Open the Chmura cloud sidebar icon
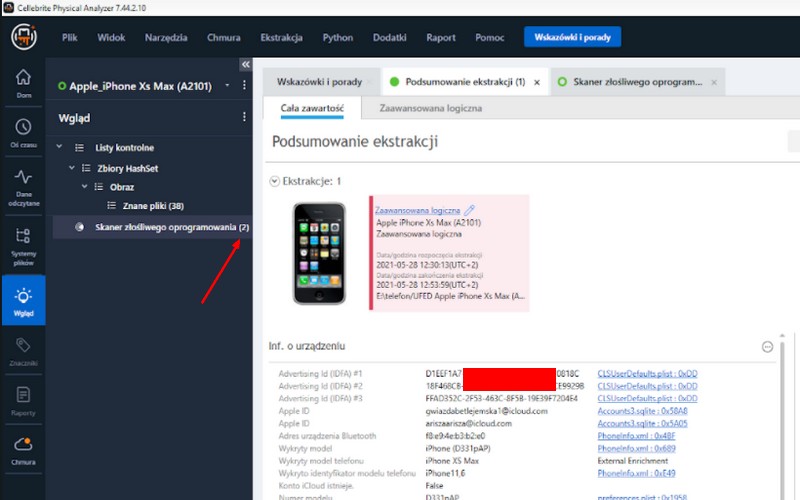This screenshot has height=500, width=800. 23,451
